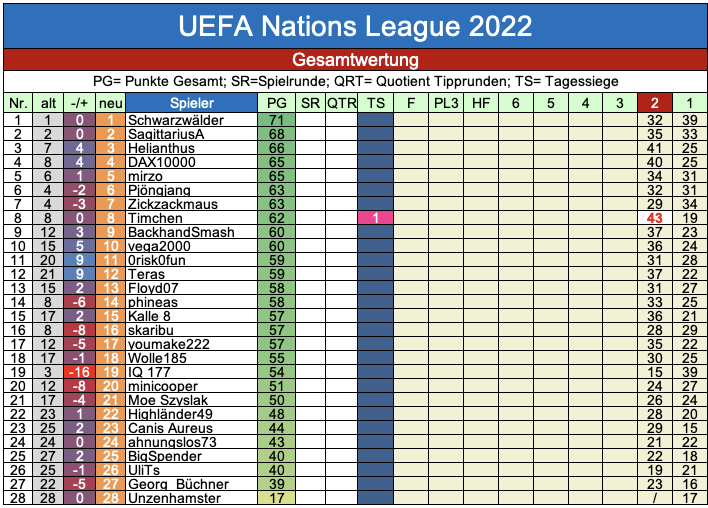Click the red column header labeled 2

tap(655, 103)
